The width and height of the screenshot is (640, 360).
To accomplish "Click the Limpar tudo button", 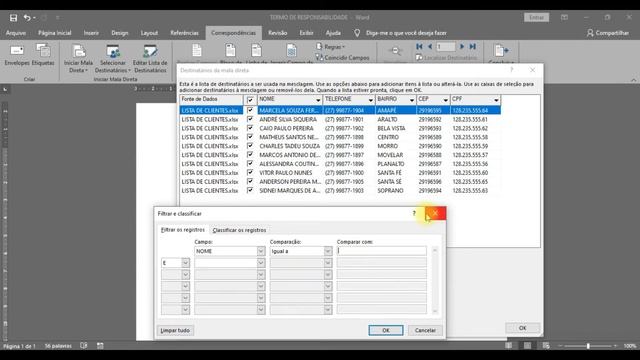I will [x=175, y=330].
